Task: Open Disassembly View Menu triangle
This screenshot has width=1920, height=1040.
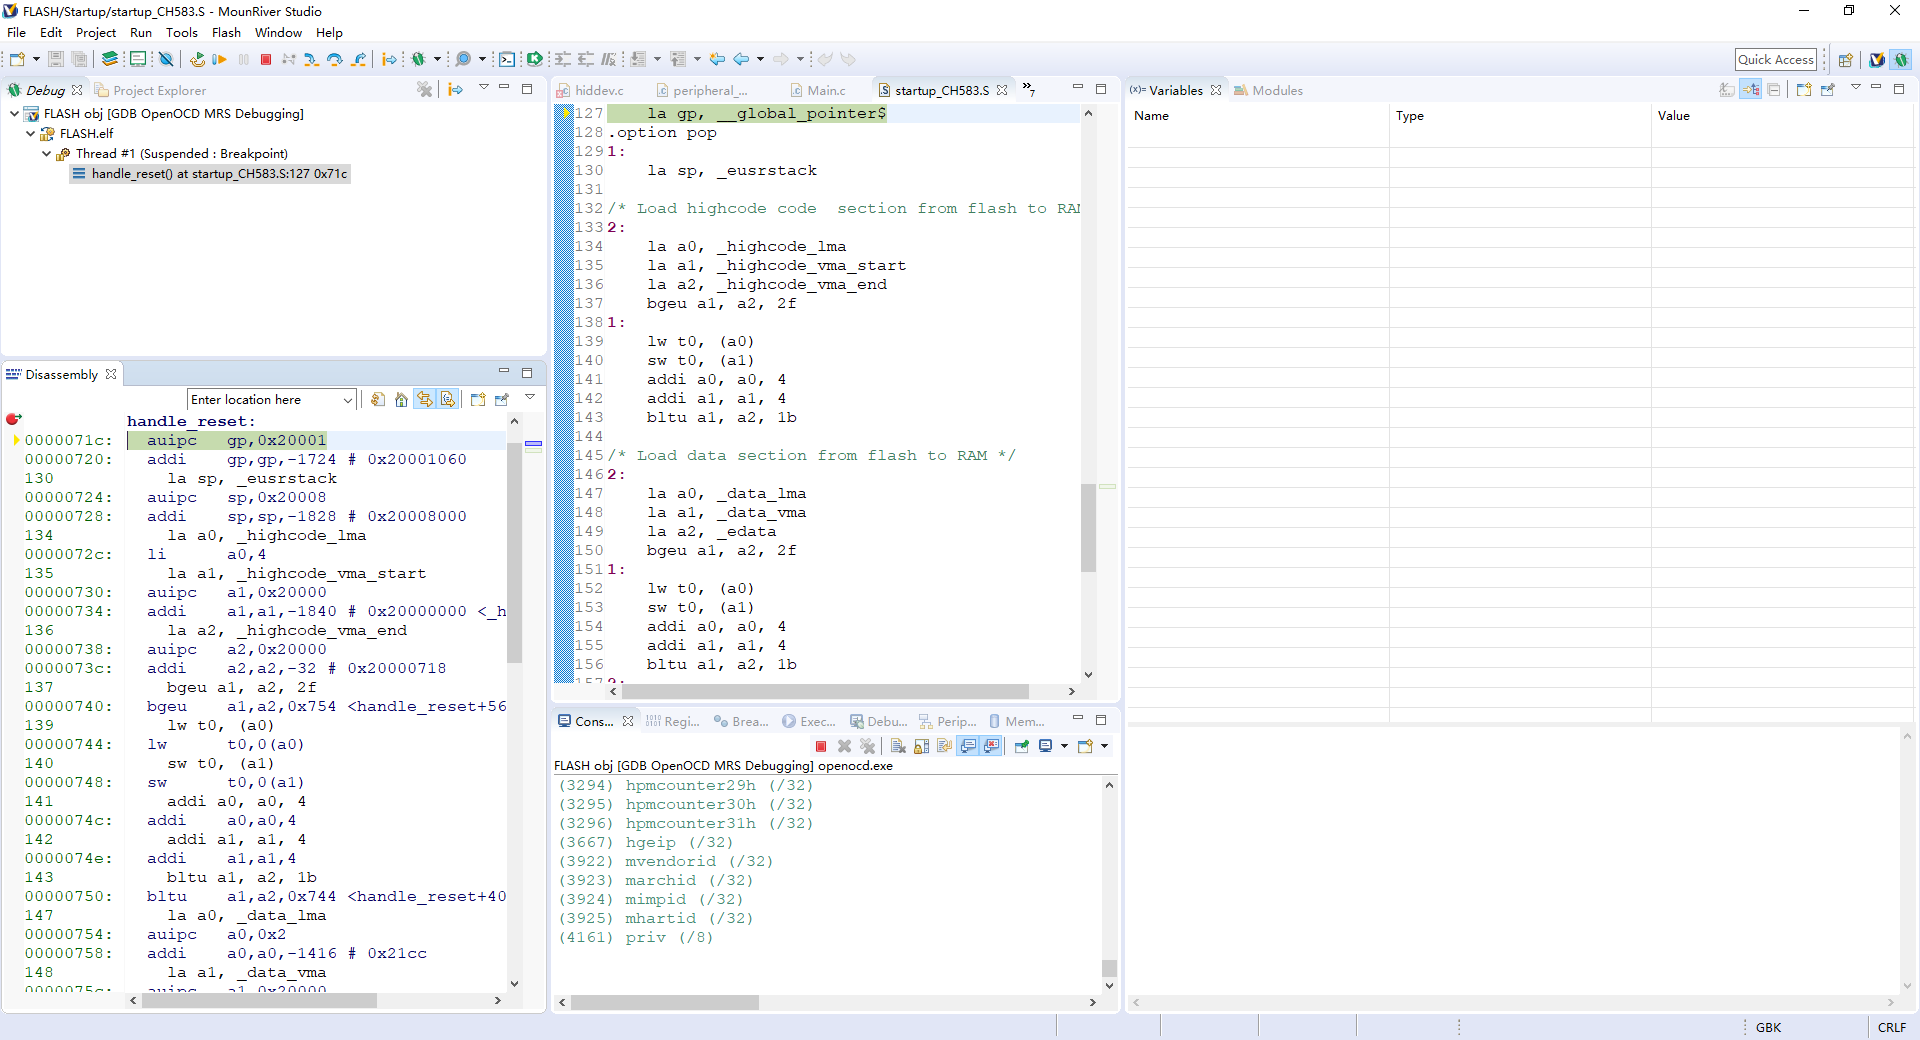Action: (530, 398)
